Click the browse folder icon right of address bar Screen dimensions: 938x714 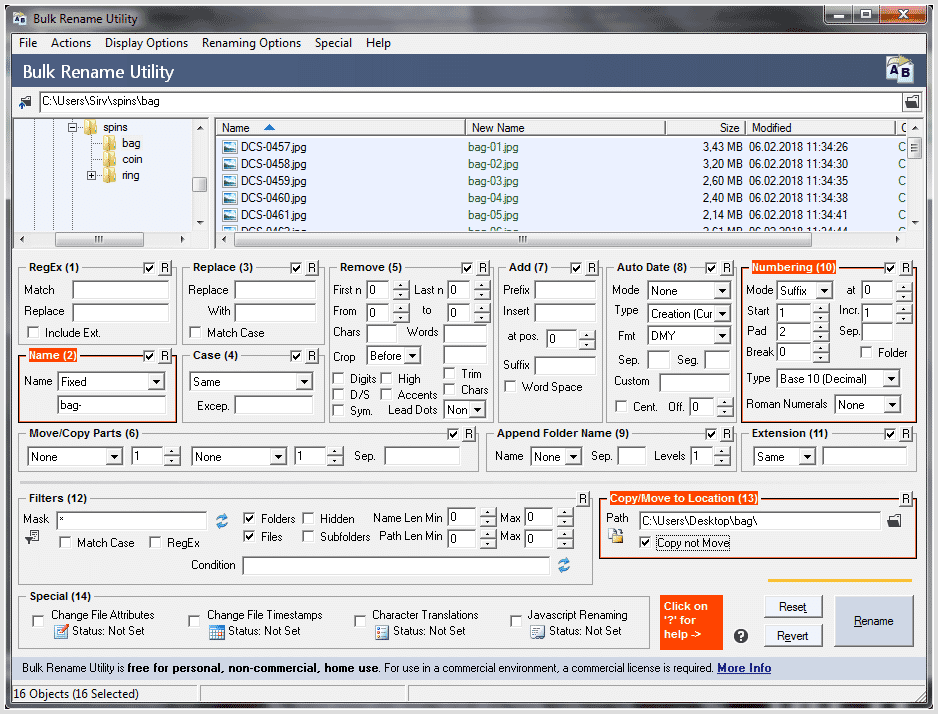pos(912,102)
